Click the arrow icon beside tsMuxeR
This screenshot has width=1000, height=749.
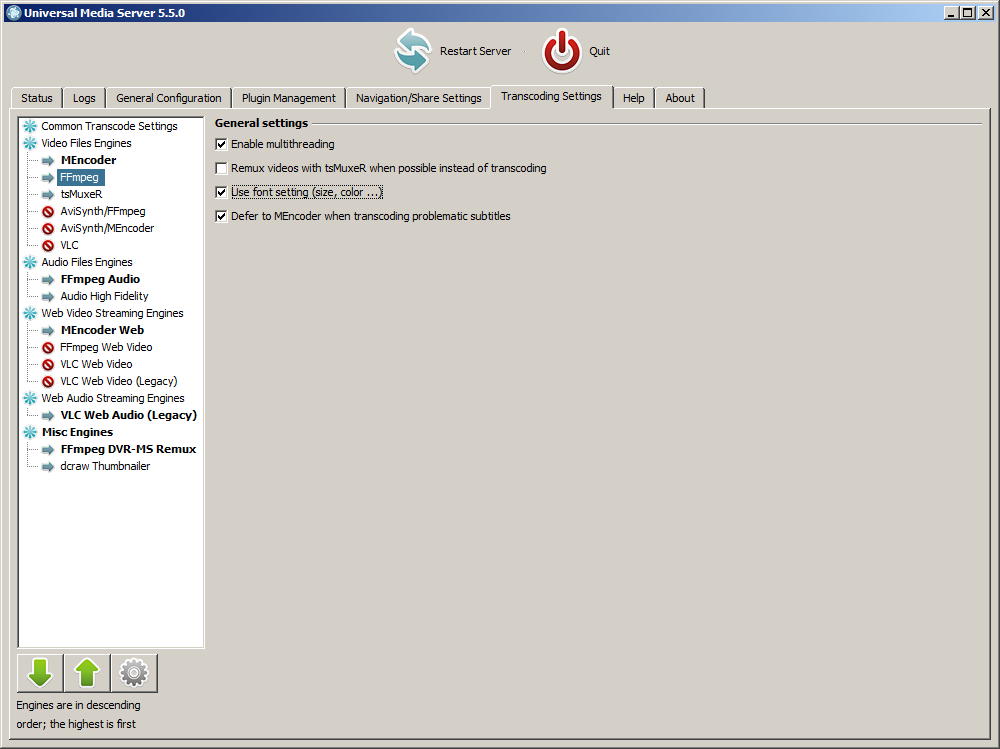[x=48, y=195]
